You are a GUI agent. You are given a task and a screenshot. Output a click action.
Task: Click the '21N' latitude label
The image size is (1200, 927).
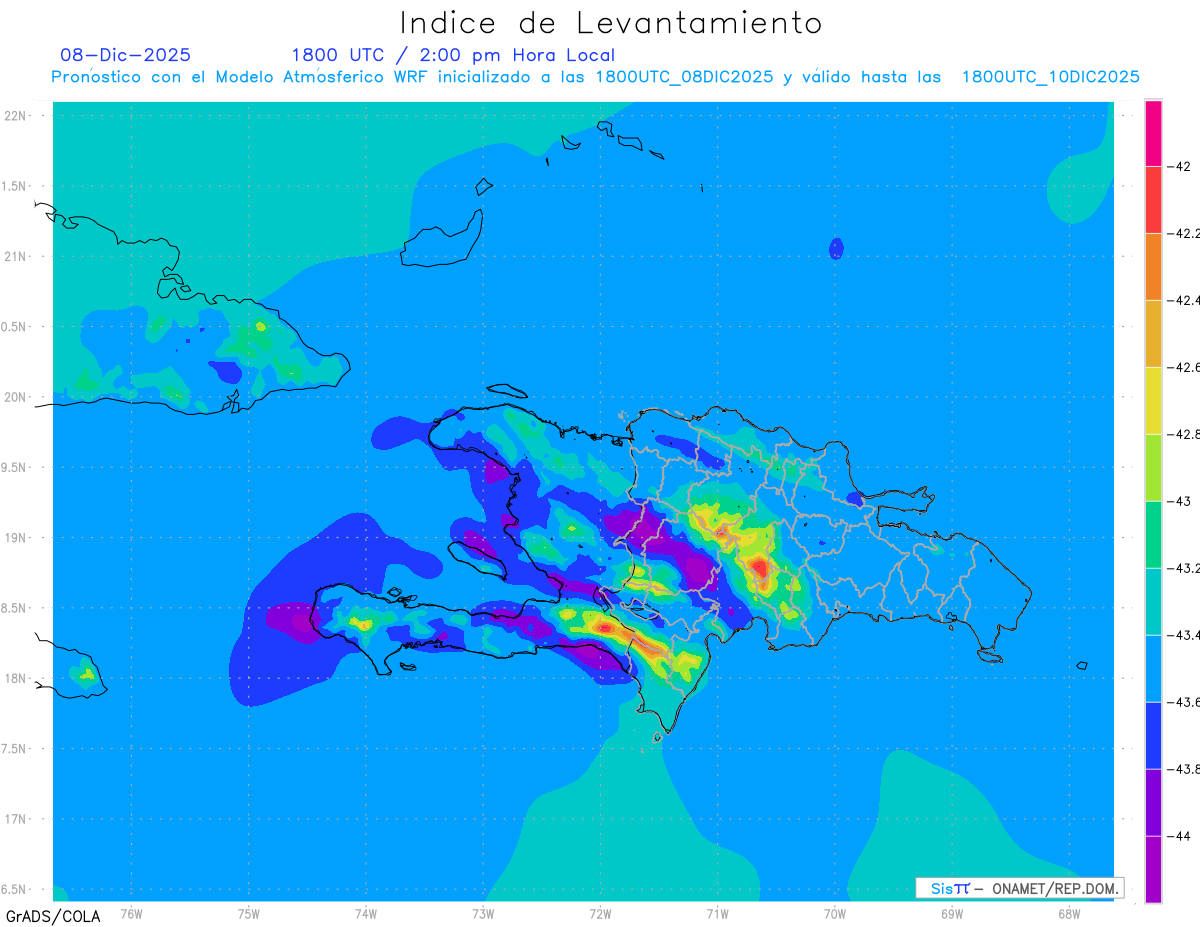coord(16,257)
